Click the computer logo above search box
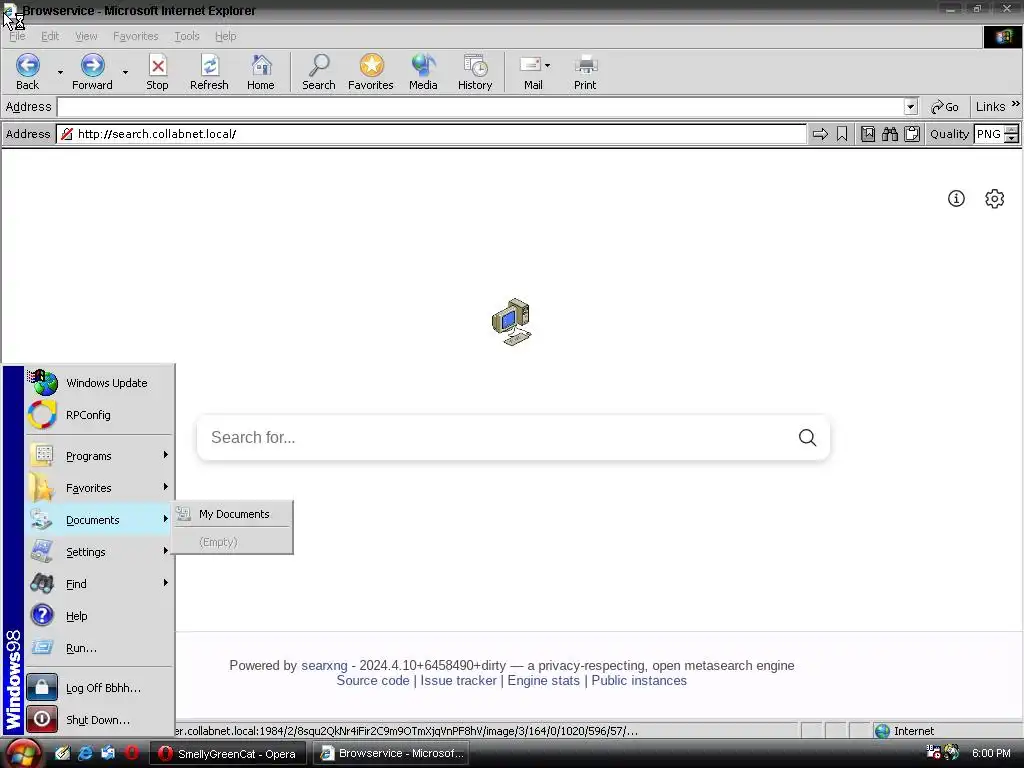Viewport: 1024px width, 768px height. 511,321
